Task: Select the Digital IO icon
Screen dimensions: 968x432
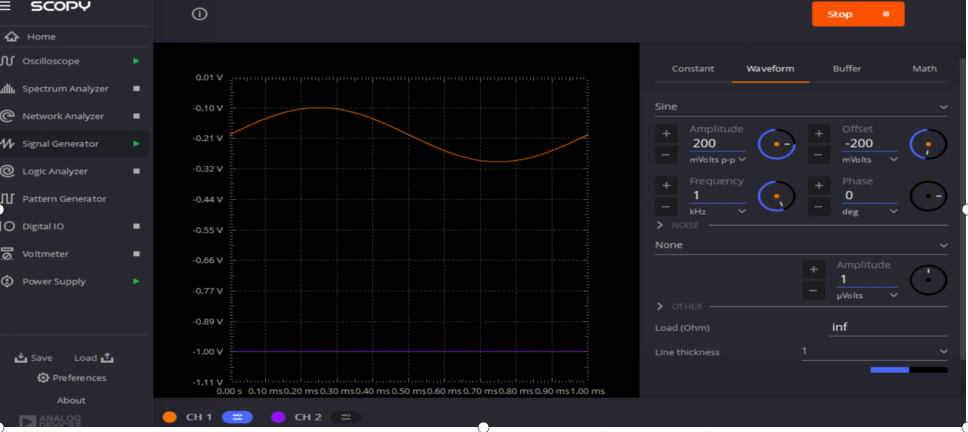Action: pyautogui.click(x=7, y=226)
